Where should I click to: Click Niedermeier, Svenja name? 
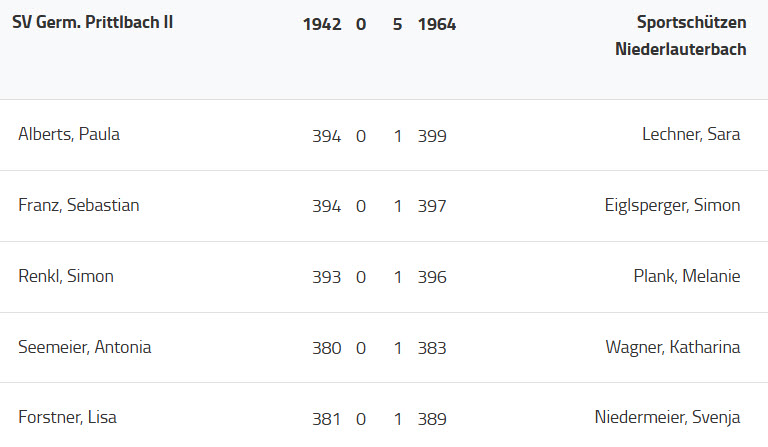(x=667, y=418)
